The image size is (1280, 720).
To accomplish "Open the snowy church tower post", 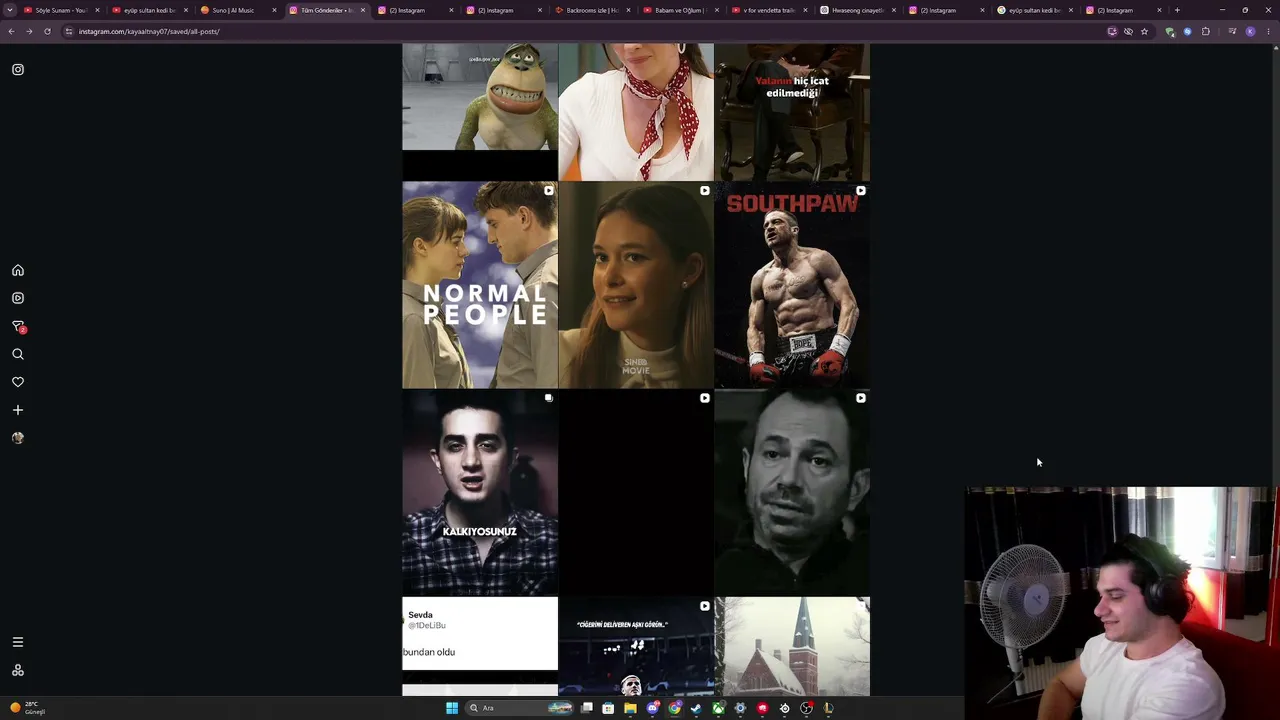I will point(792,646).
